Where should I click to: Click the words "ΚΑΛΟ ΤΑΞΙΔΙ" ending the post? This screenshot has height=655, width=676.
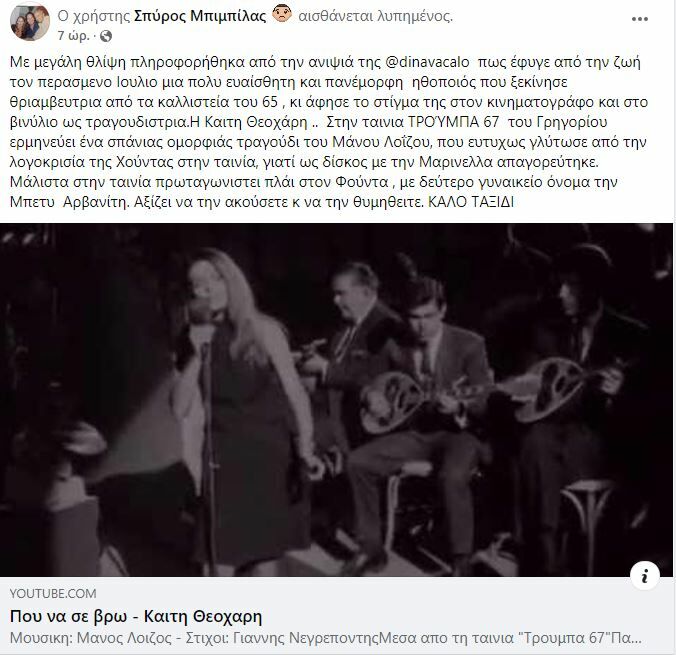click(x=471, y=202)
